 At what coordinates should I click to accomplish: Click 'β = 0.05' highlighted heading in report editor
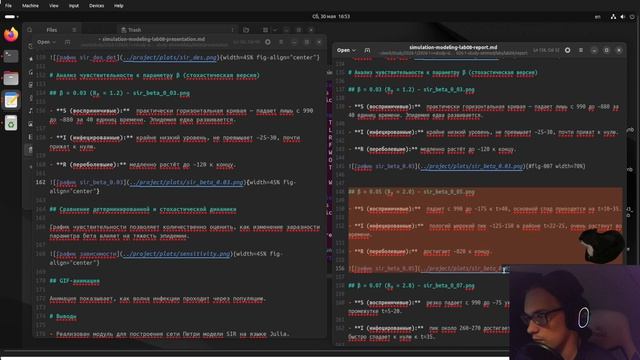pos(411,192)
